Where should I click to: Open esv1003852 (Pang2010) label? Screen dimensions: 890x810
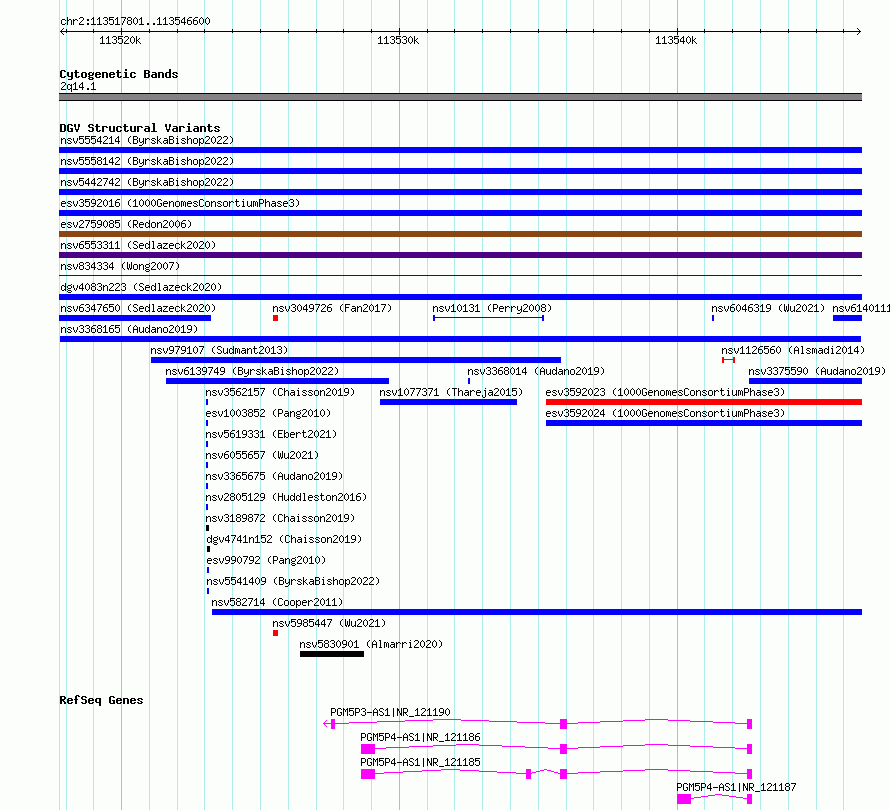tap(268, 413)
